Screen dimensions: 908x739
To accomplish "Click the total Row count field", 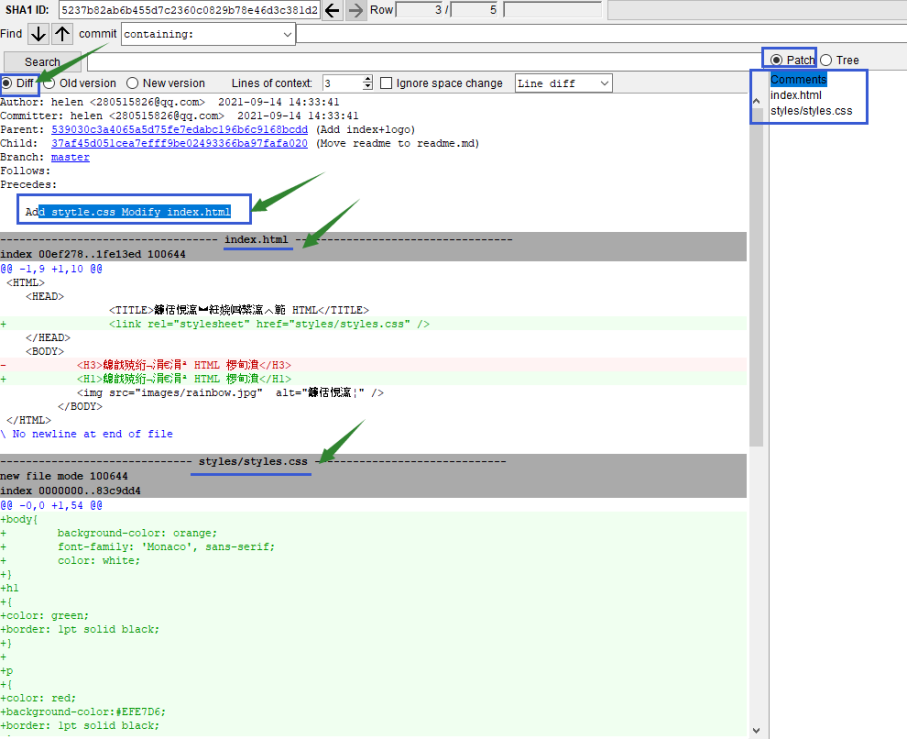I will pos(475,10).
